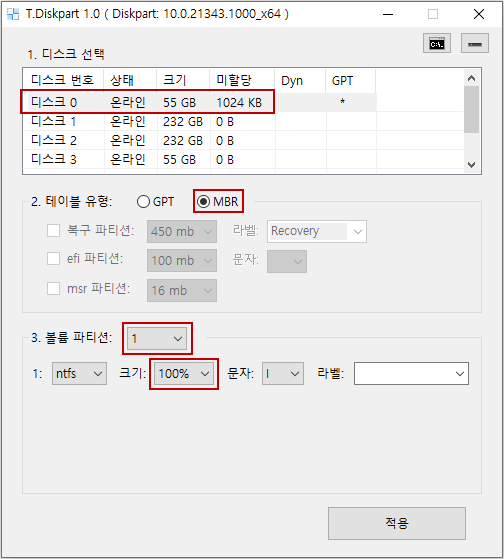This screenshot has height=559, width=504.
Task: Click the 상태 column header
Action: tap(130, 81)
